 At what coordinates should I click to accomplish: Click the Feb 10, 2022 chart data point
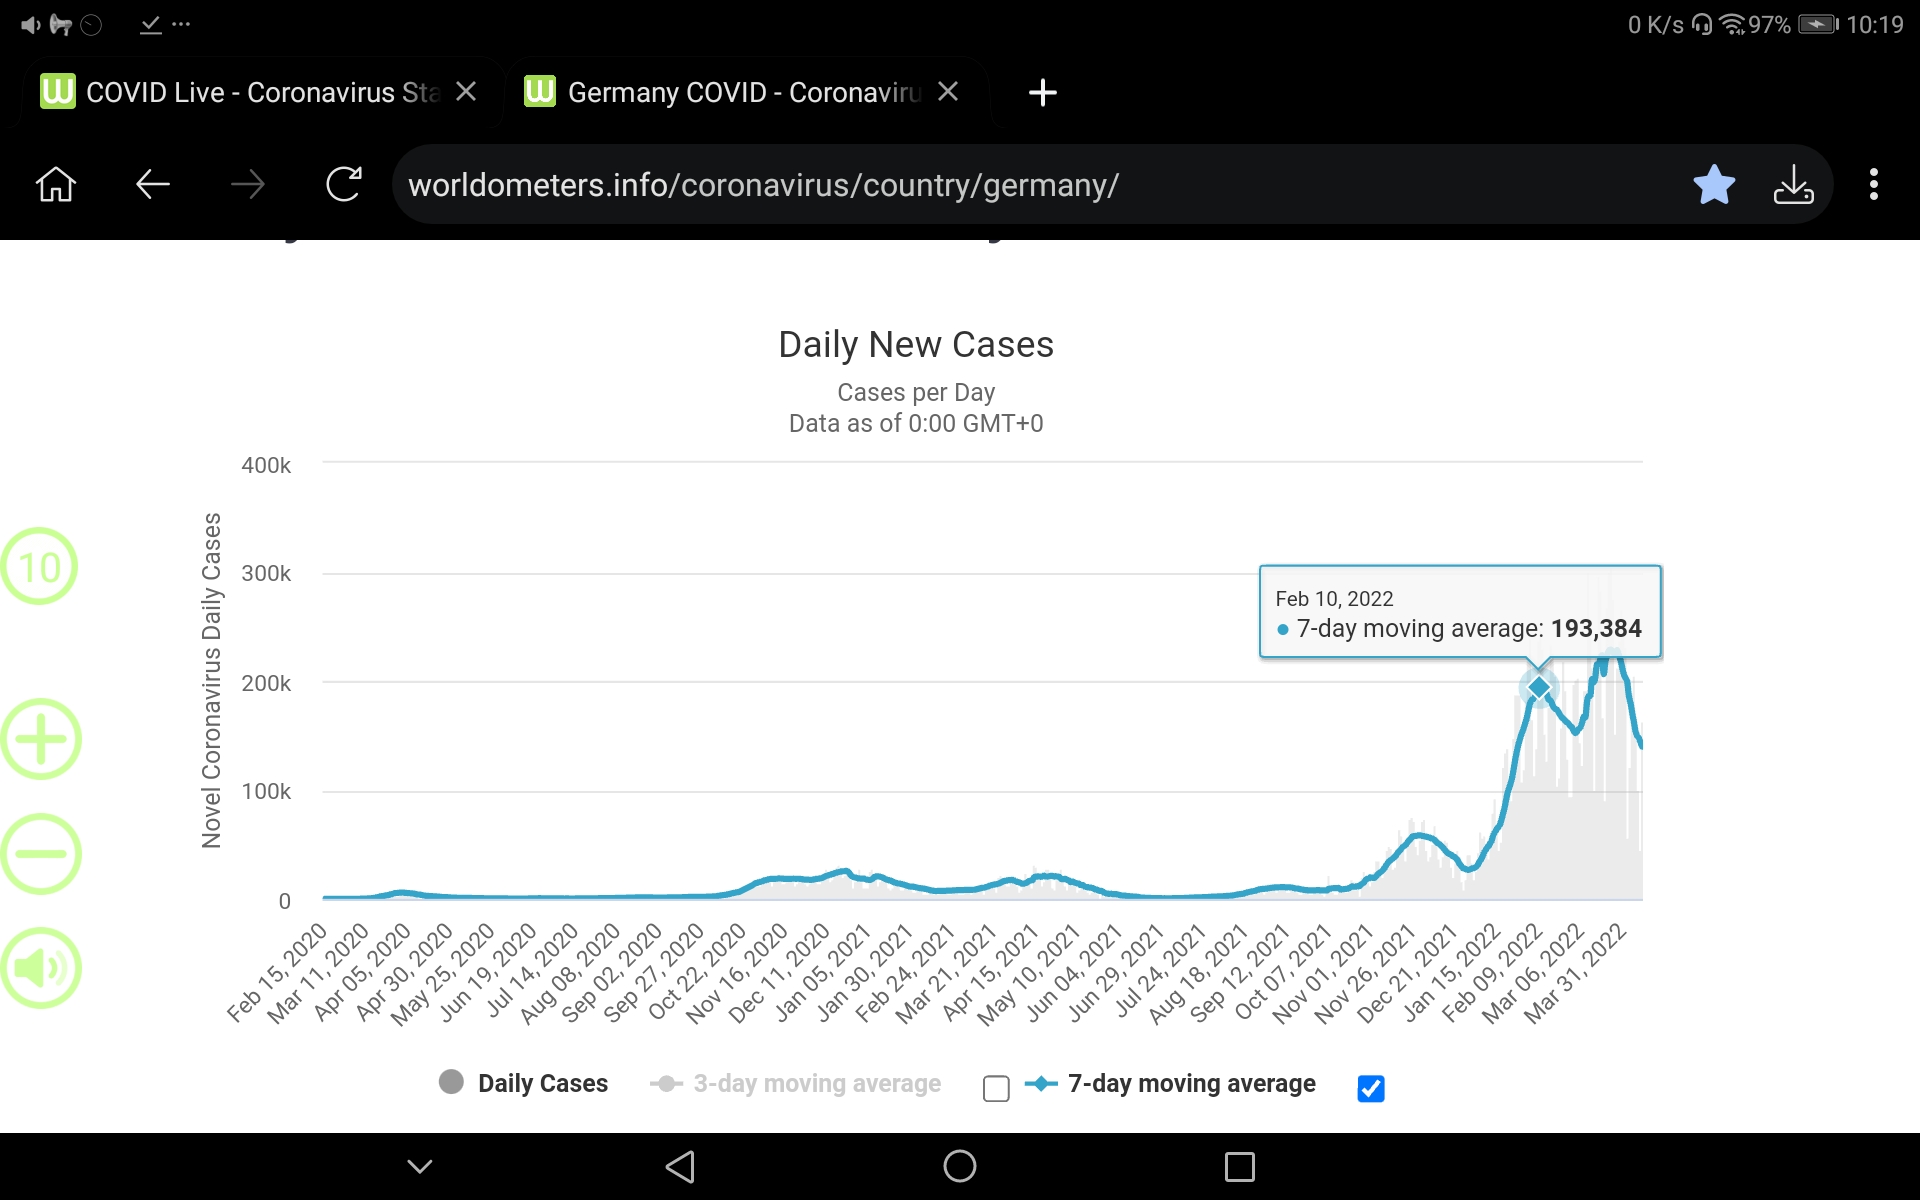pyautogui.click(x=1539, y=688)
